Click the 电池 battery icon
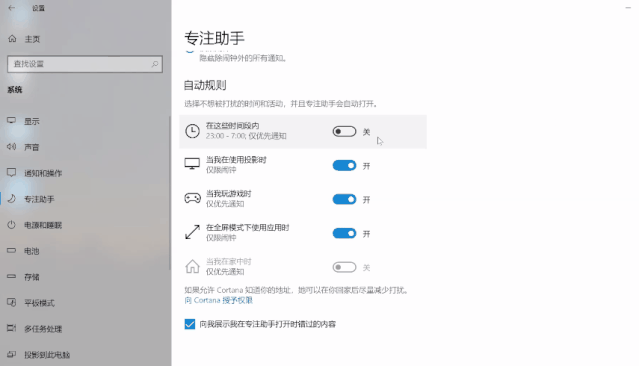 [x=11, y=250]
